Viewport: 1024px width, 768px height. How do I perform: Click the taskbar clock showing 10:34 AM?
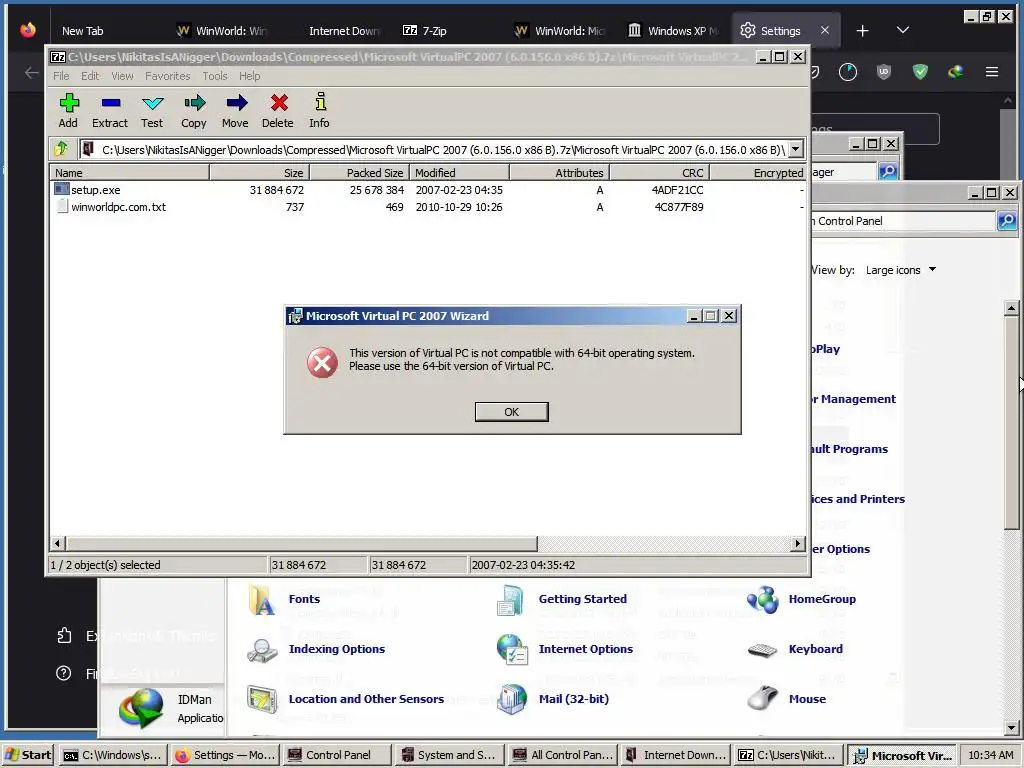[x=991, y=755]
